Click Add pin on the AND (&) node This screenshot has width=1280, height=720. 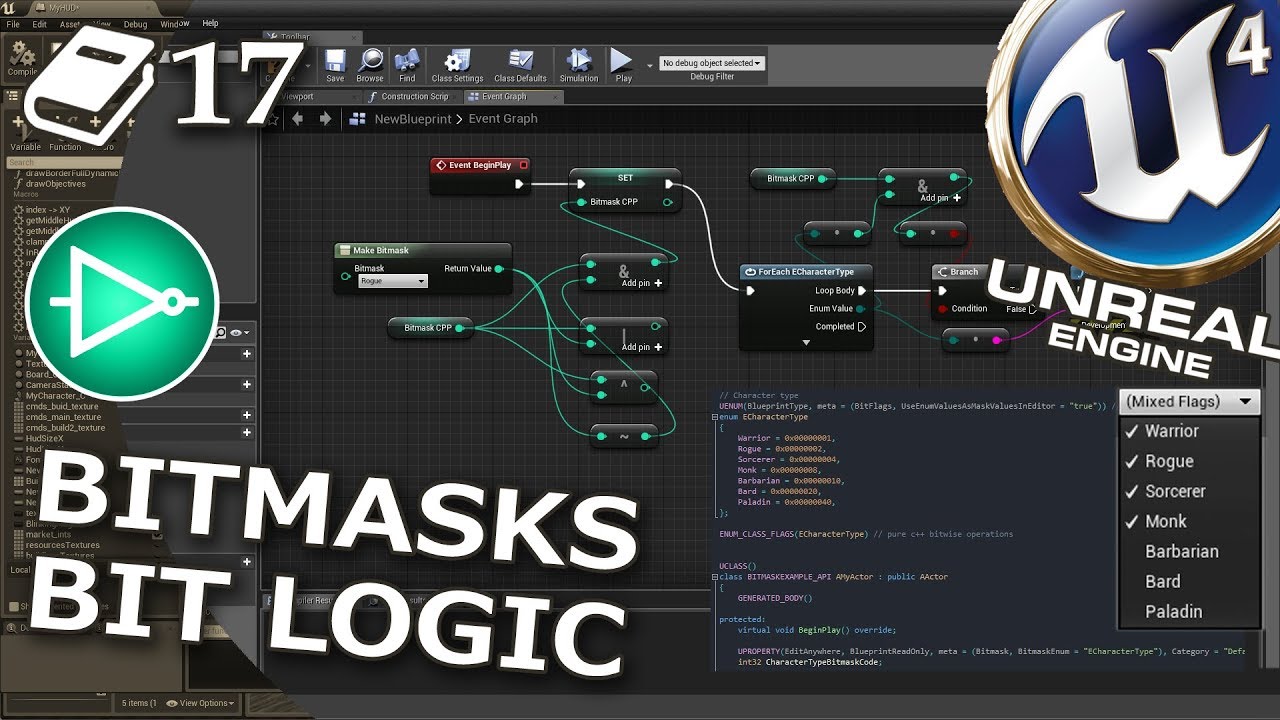click(642, 283)
